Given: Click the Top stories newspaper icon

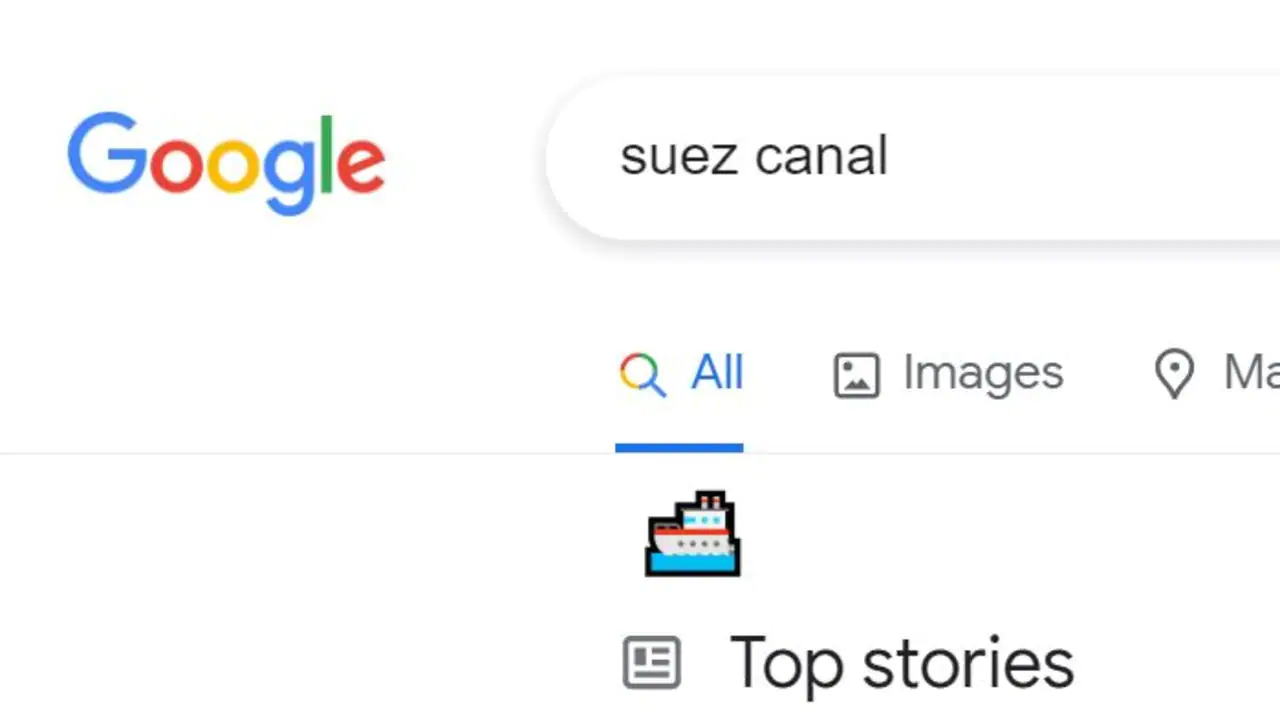Looking at the screenshot, I should click(652, 662).
